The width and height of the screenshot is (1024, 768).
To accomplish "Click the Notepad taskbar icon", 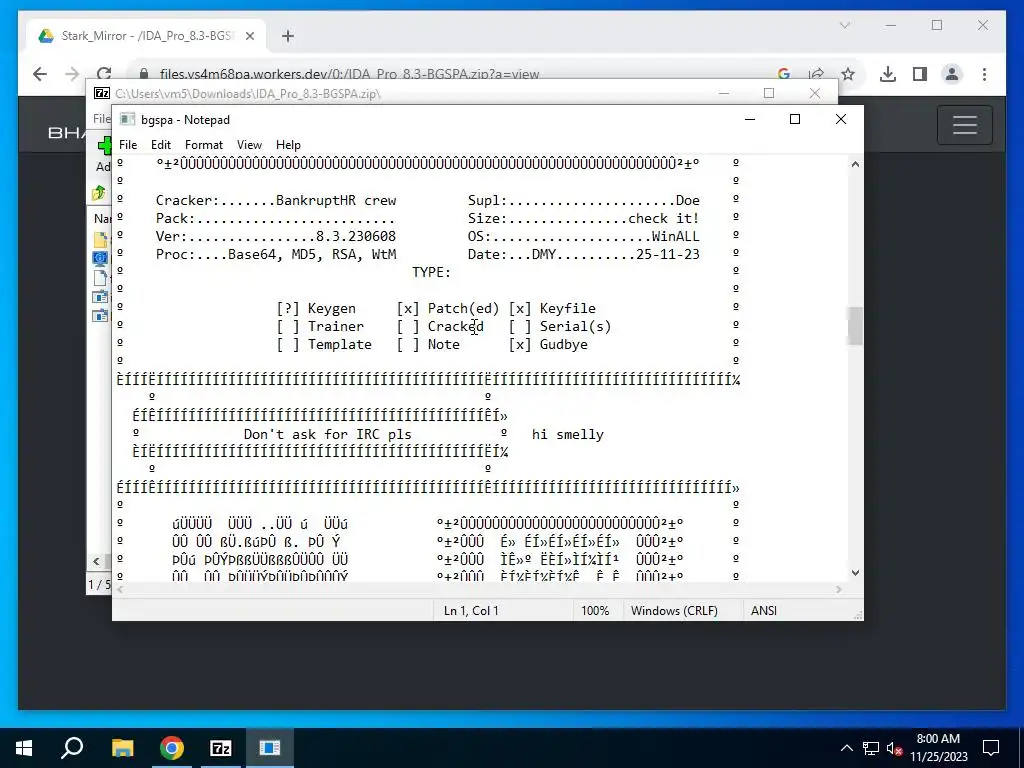I will pyautogui.click(x=270, y=748).
